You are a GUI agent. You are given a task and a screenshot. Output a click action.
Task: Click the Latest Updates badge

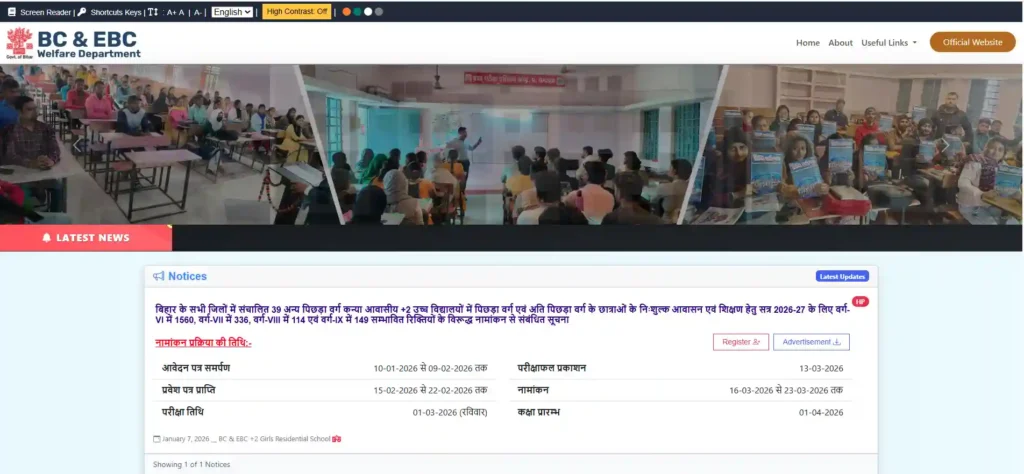pyautogui.click(x=842, y=276)
